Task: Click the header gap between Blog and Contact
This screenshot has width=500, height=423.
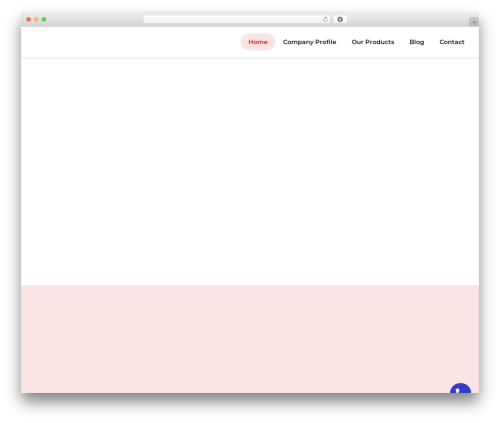Action: coord(432,42)
